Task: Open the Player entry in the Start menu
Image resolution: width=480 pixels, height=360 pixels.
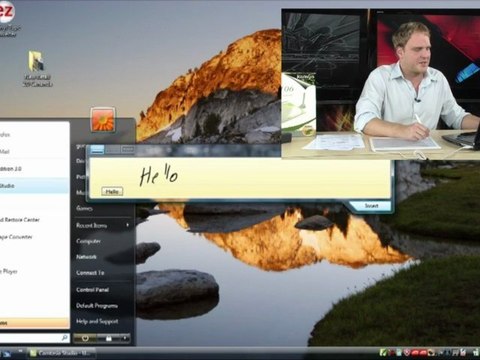Action: tap(35, 272)
